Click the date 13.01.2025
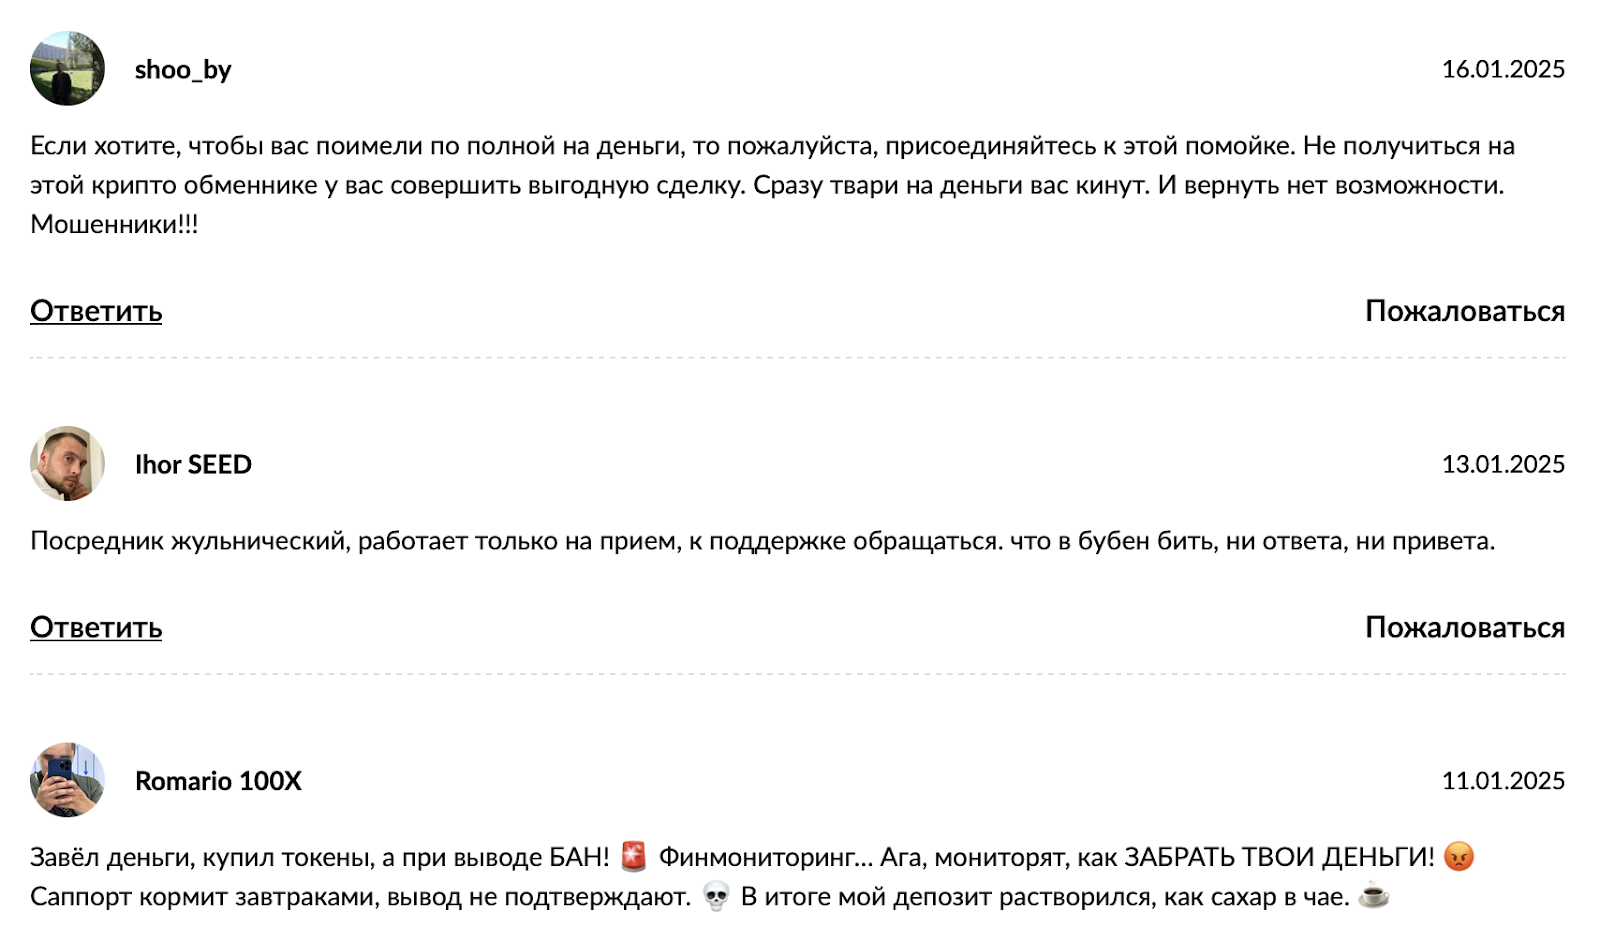This screenshot has height=941, width=1600. (x=1502, y=464)
